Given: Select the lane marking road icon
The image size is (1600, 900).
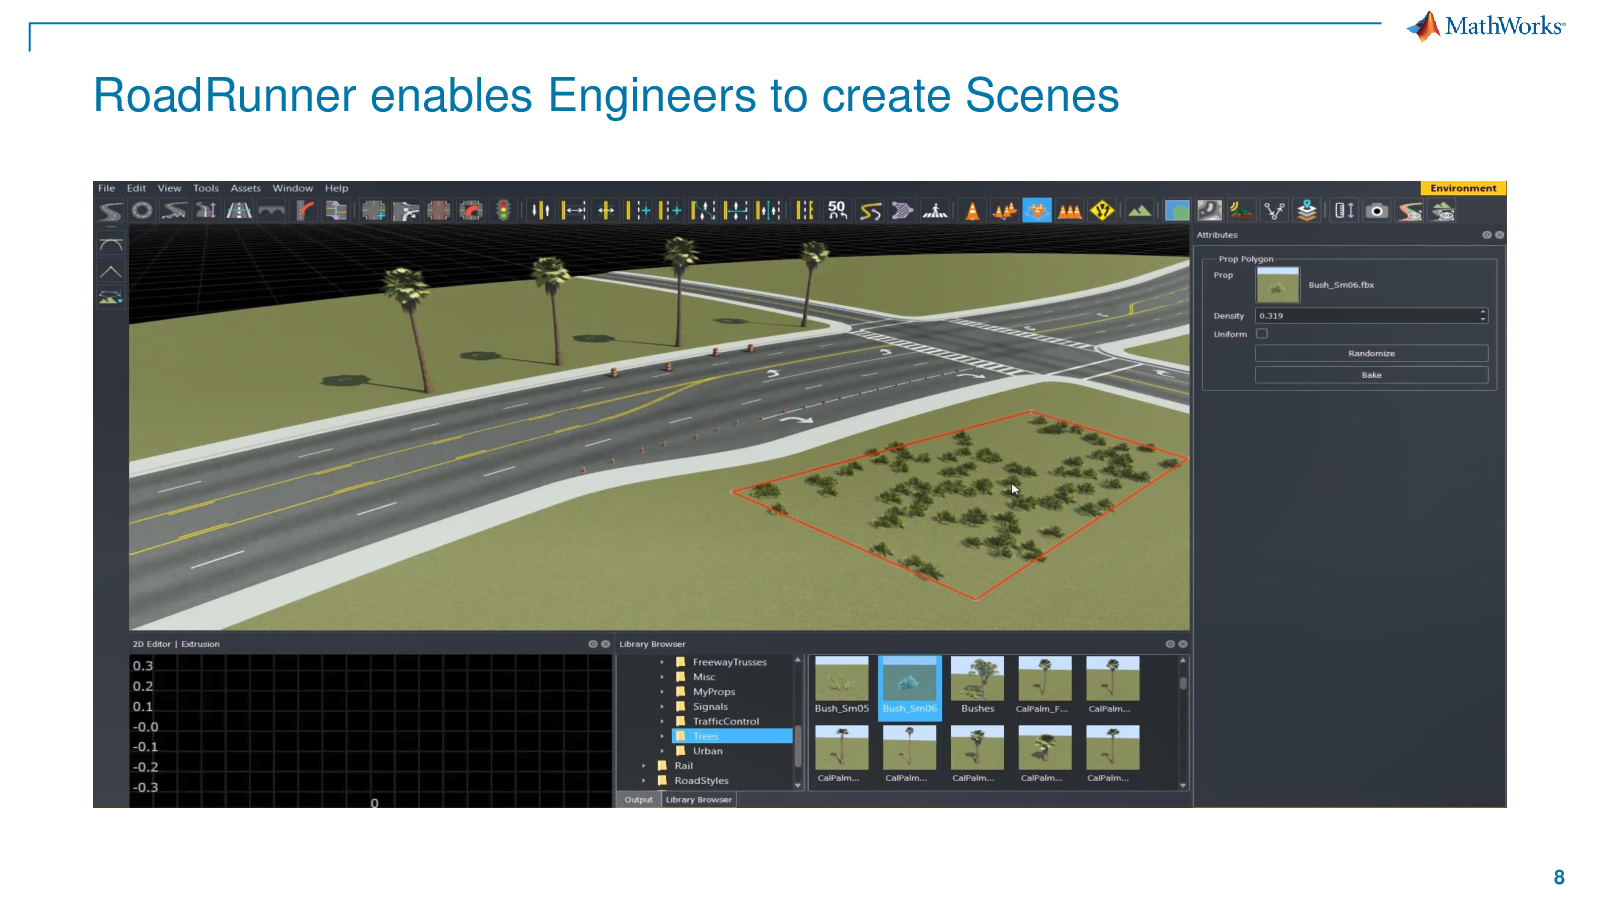Looking at the screenshot, I should [239, 211].
